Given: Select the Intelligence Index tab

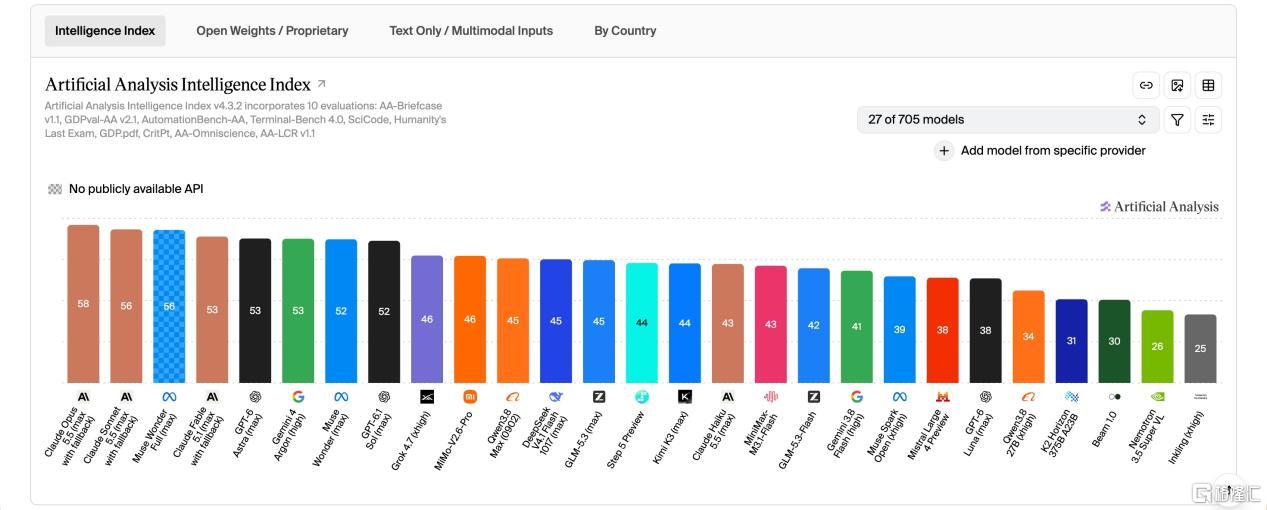Looking at the screenshot, I should click(105, 31).
